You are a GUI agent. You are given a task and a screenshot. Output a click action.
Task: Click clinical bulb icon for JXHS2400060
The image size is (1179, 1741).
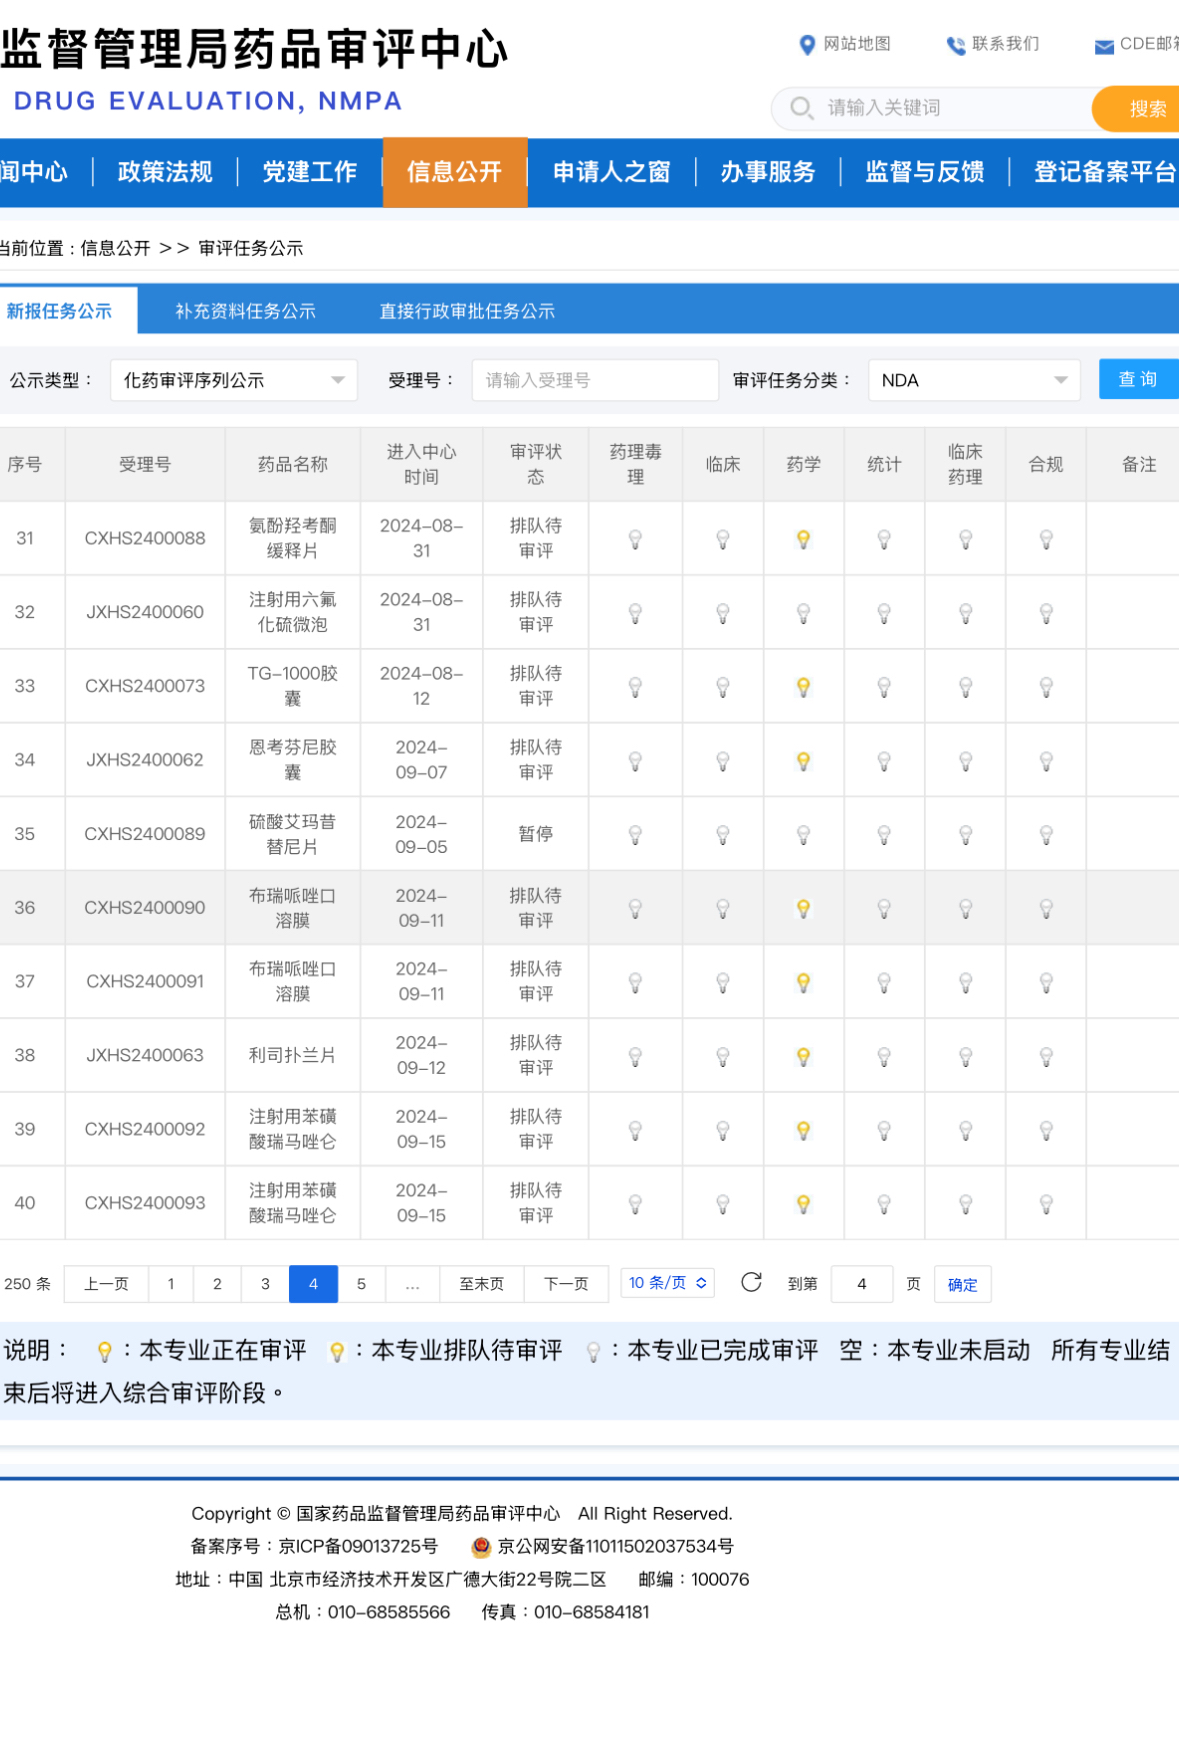click(723, 613)
